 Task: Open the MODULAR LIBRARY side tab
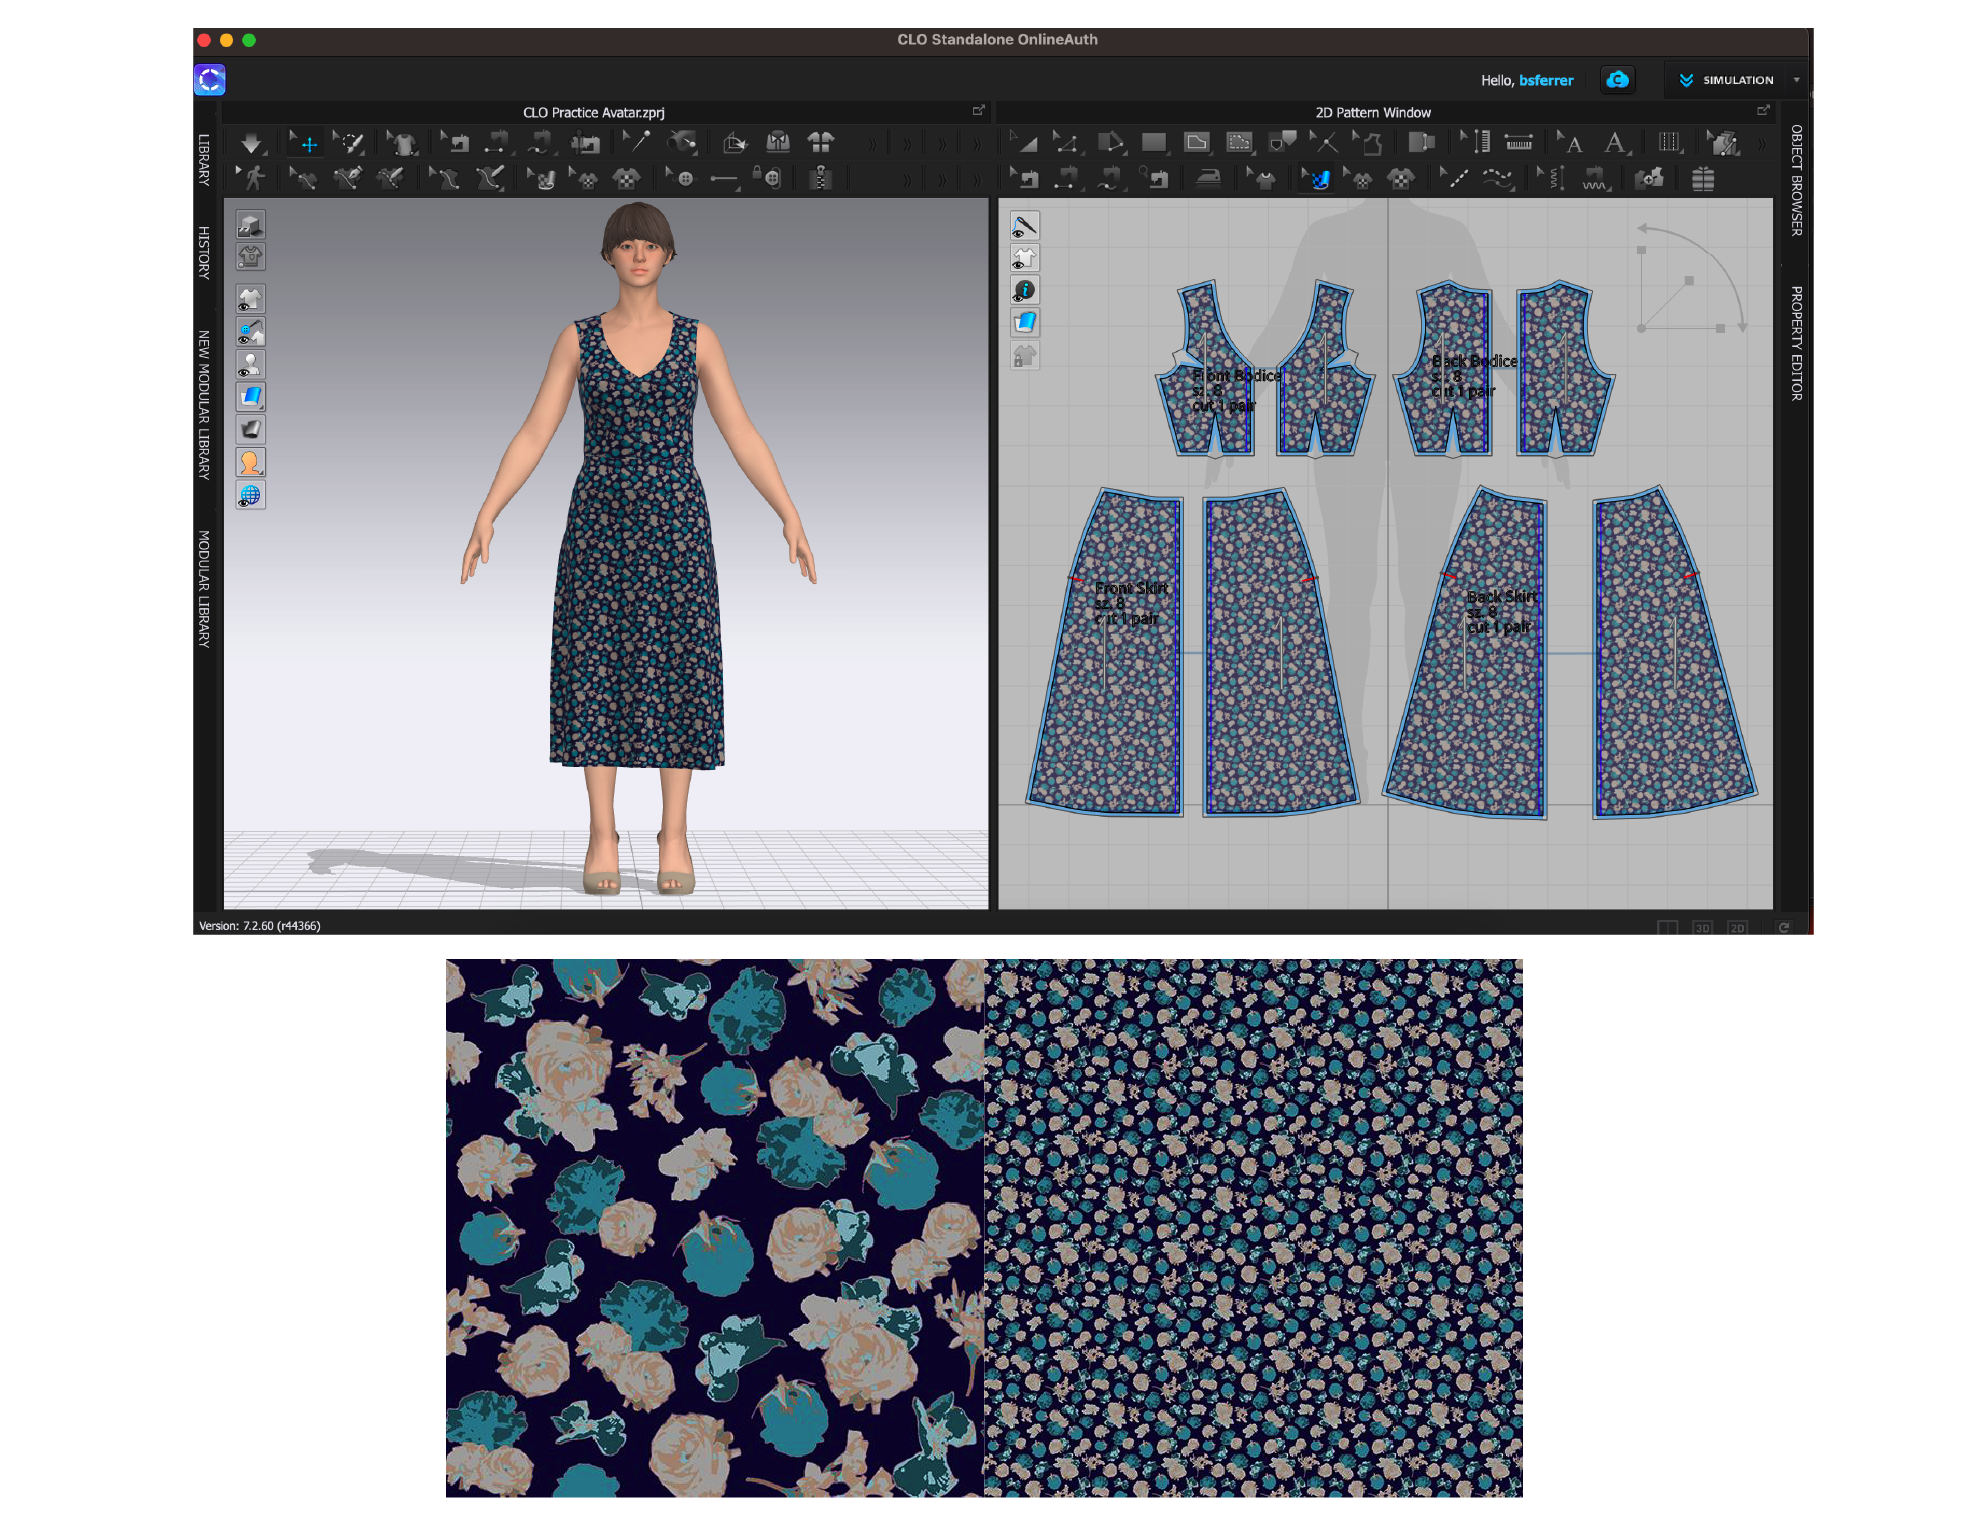tap(204, 589)
